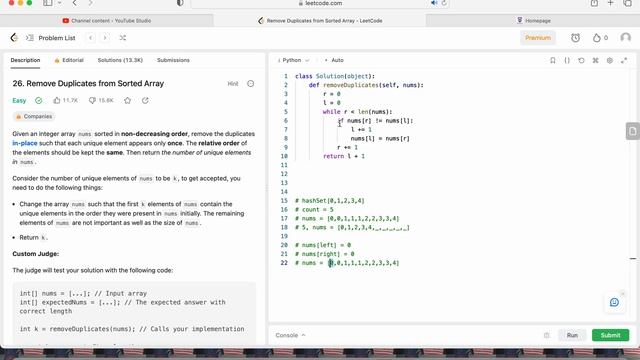Submit the solution

(x=611, y=335)
